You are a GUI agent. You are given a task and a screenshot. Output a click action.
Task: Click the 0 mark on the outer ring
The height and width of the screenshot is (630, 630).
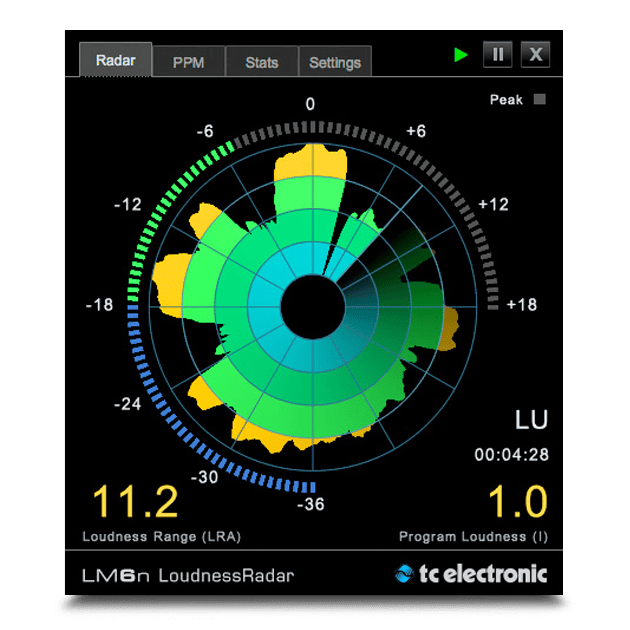coord(310,104)
